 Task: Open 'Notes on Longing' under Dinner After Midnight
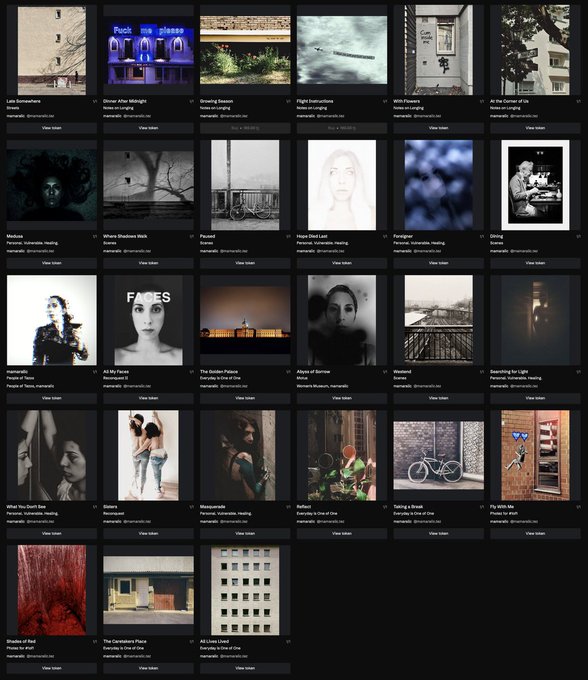pos(117,108)
